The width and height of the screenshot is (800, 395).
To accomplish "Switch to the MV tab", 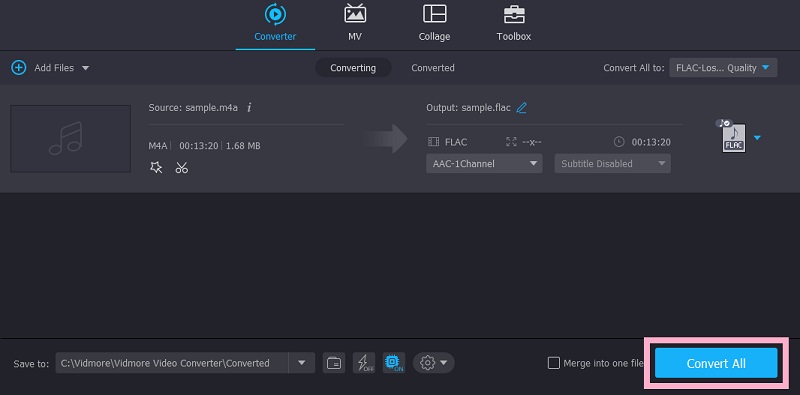I will pos(355,23).
